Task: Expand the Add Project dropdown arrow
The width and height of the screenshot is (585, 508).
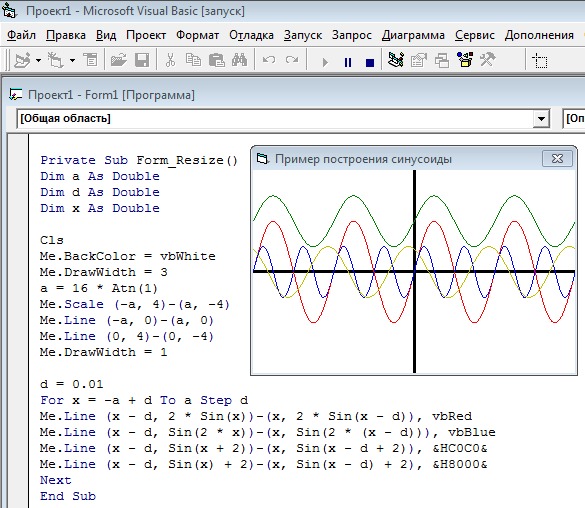Action: coord(38,60)
